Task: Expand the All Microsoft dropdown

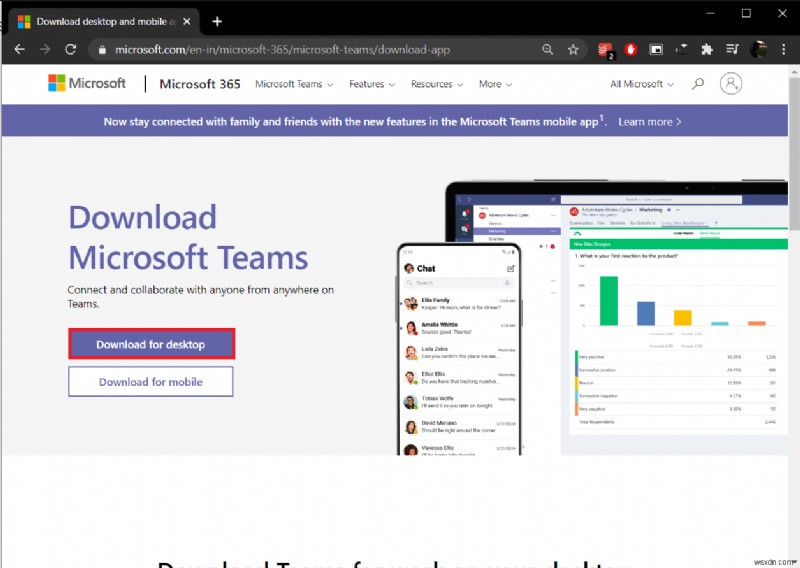Action: [x=642, y=84]
